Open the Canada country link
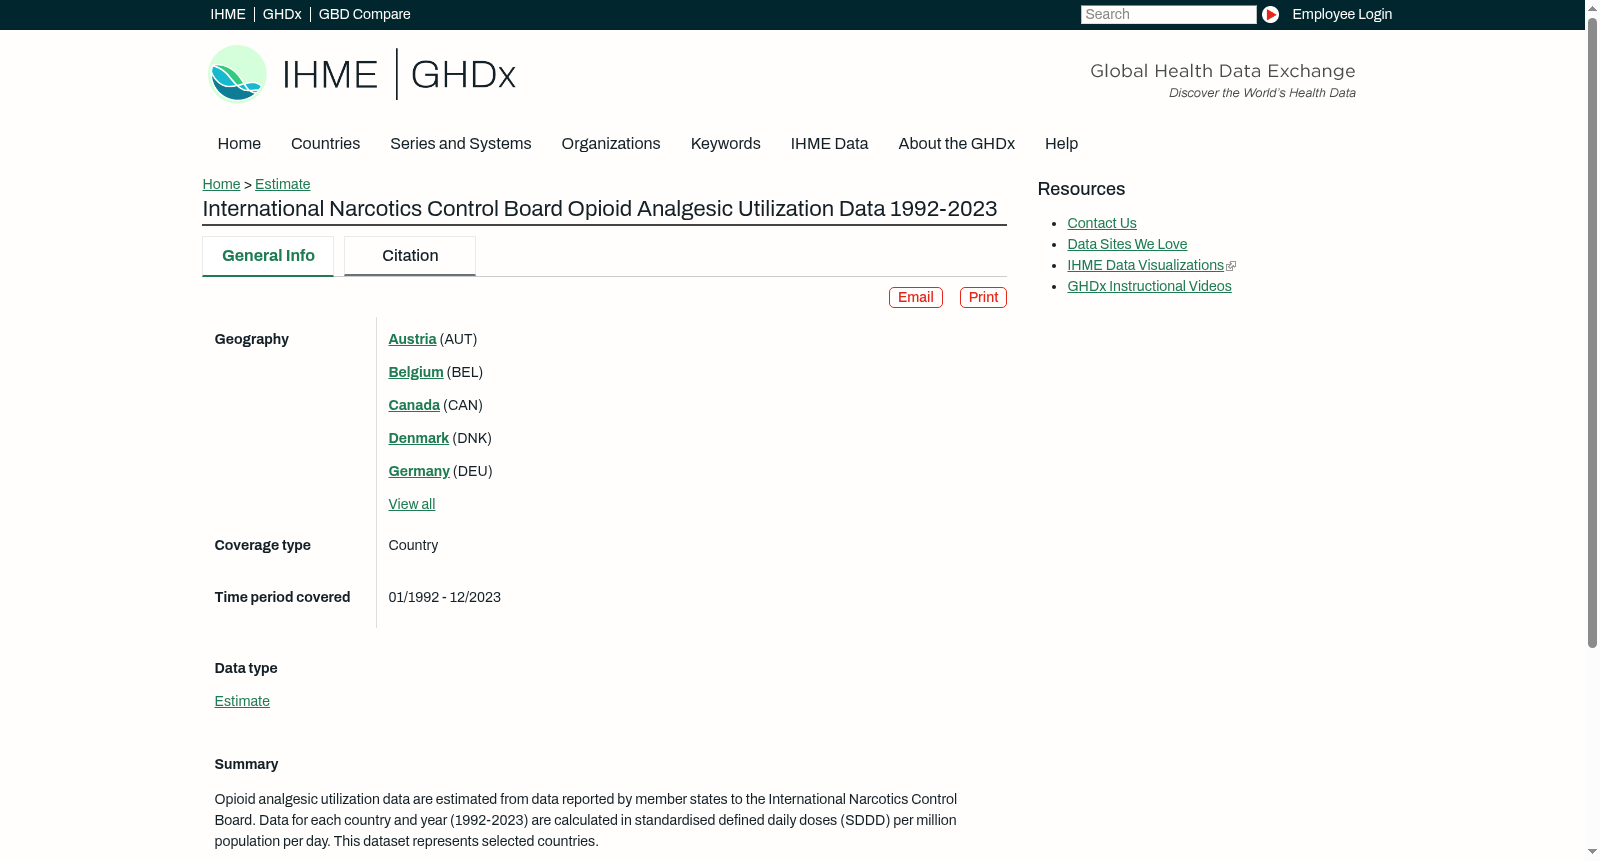 coord(414,405)
